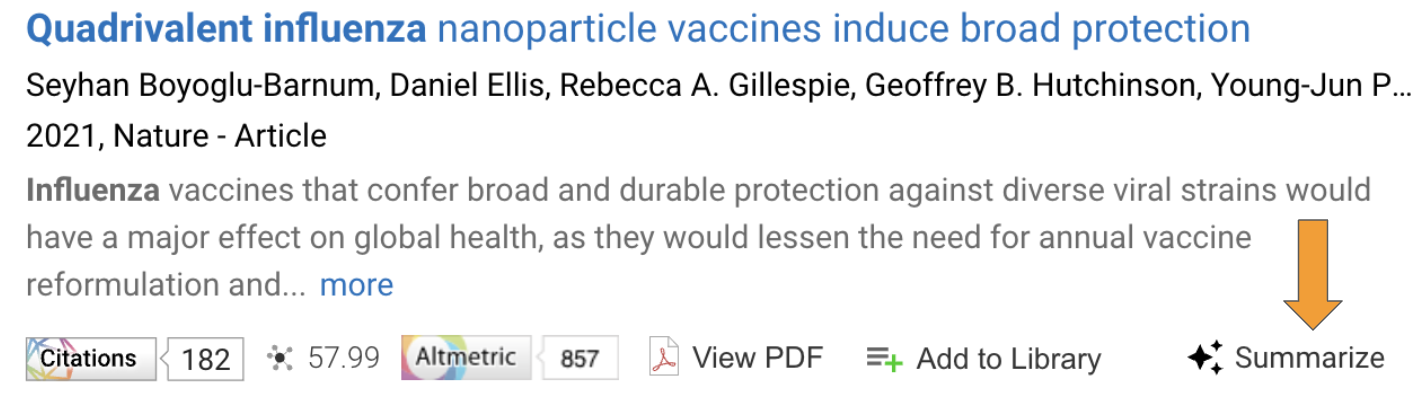Open the 182 citations count
The width and height of the screenshot is (1426, 404).
point(203,359)
